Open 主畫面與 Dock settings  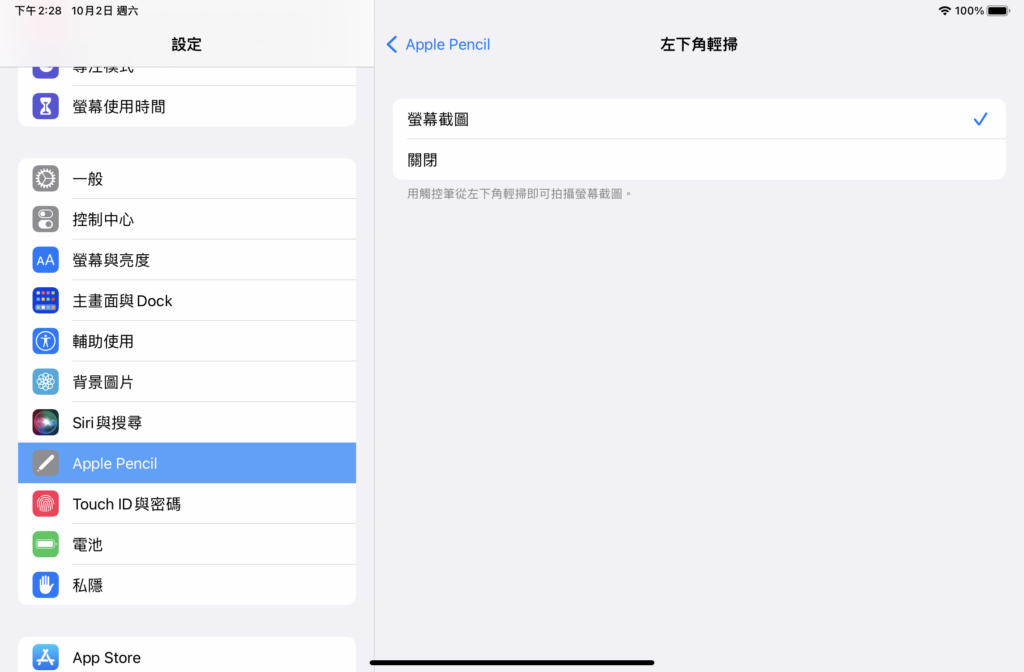coord(187,300)
